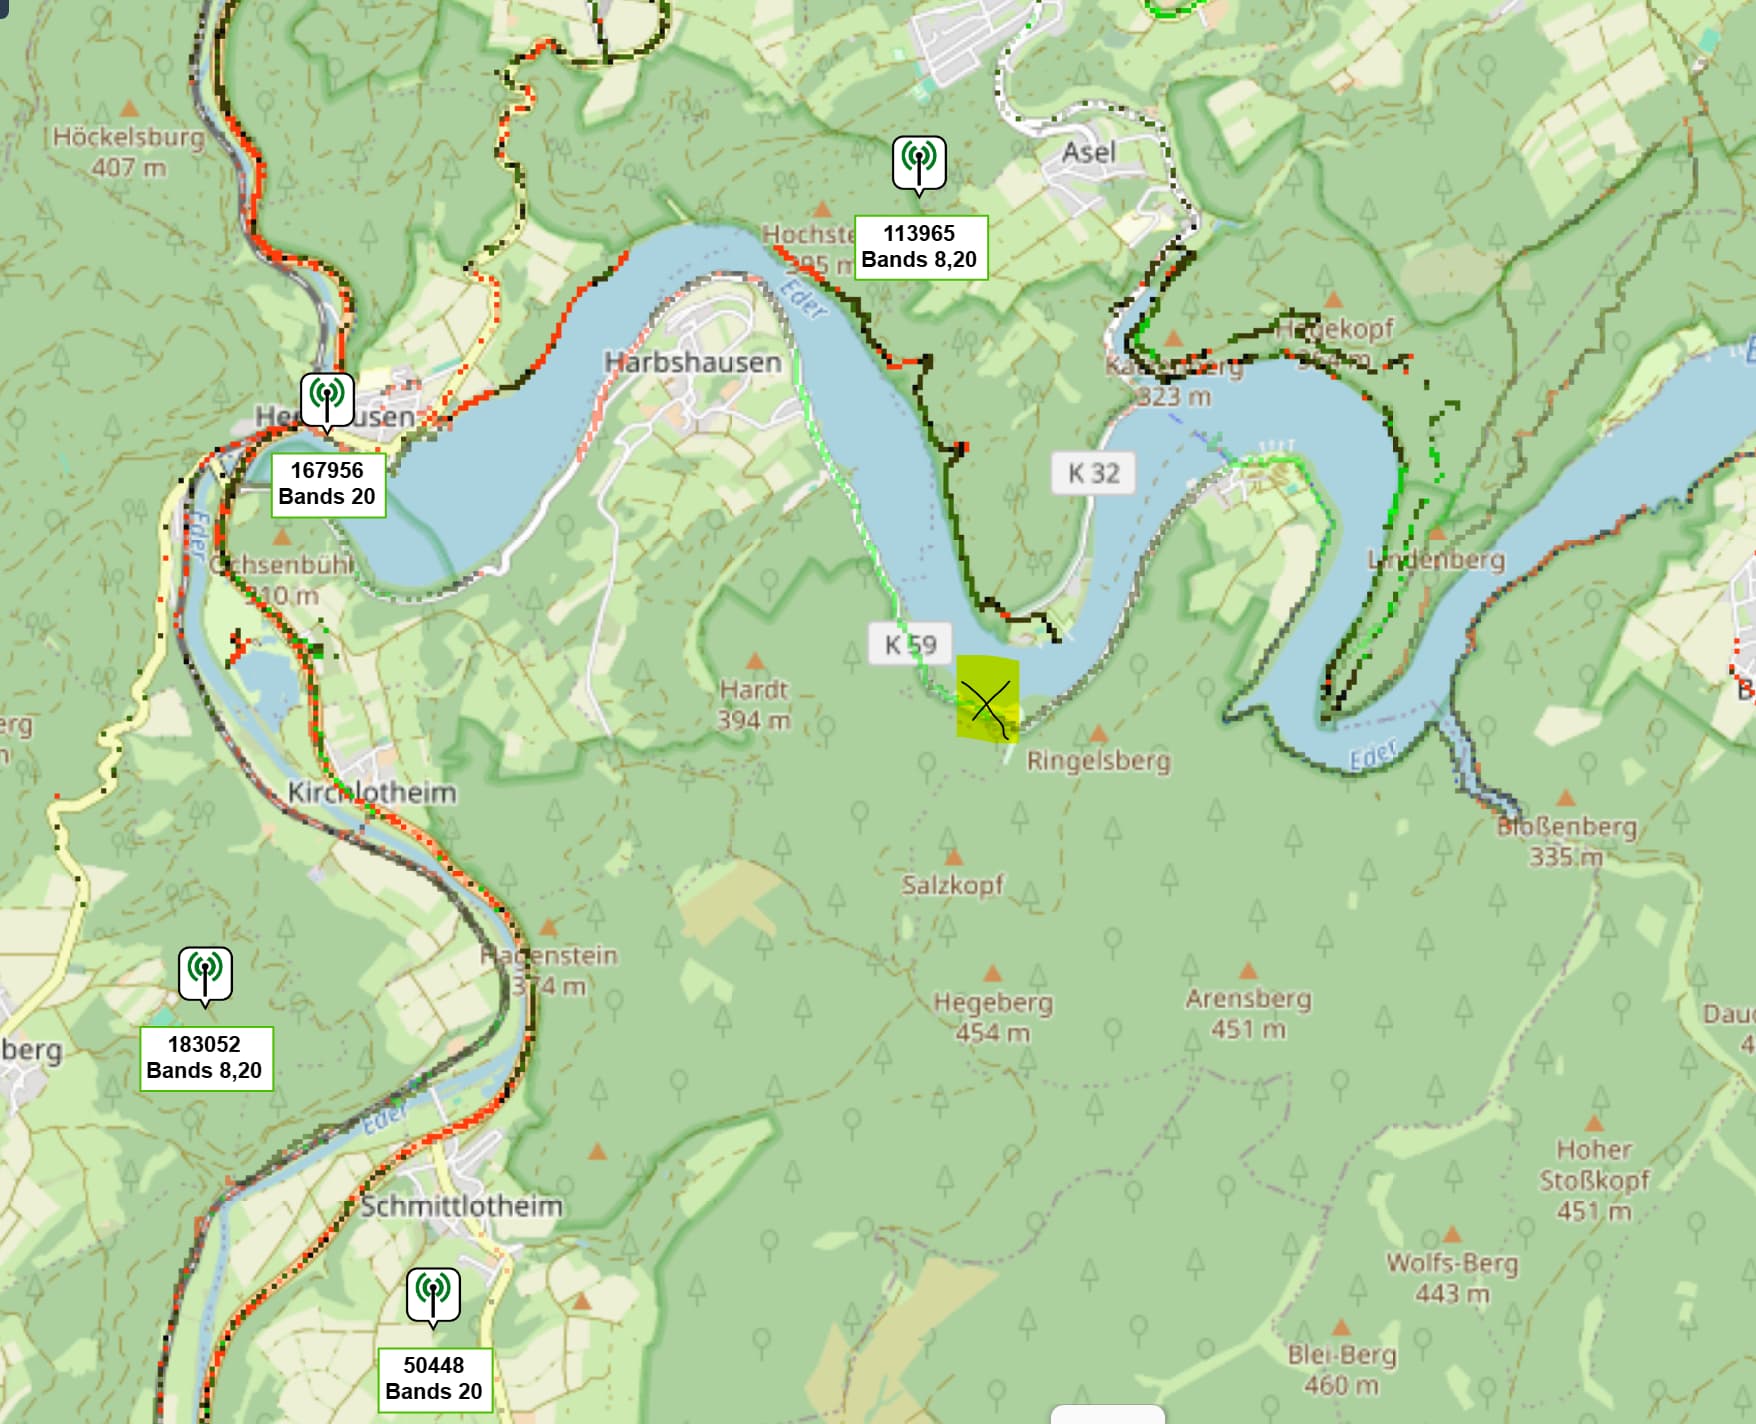Click the cell tower icon for 183052
The height and width of the screenshot is (1424, 1756).
pyautogui.click(x=205, y=975)
